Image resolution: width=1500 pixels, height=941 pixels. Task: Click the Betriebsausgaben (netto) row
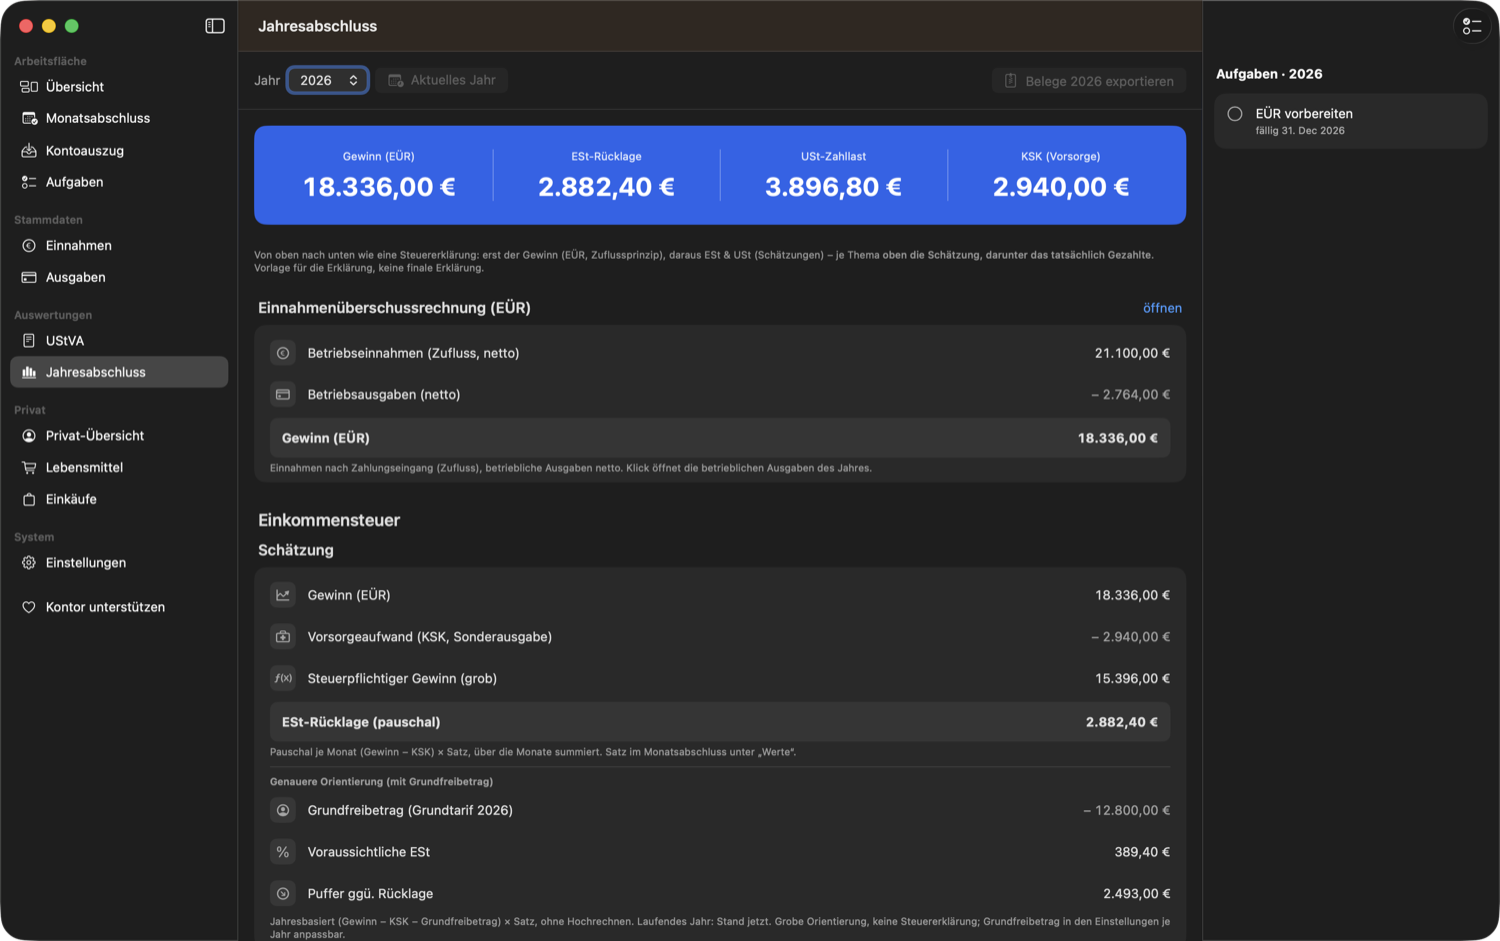(x=720, y=395)
